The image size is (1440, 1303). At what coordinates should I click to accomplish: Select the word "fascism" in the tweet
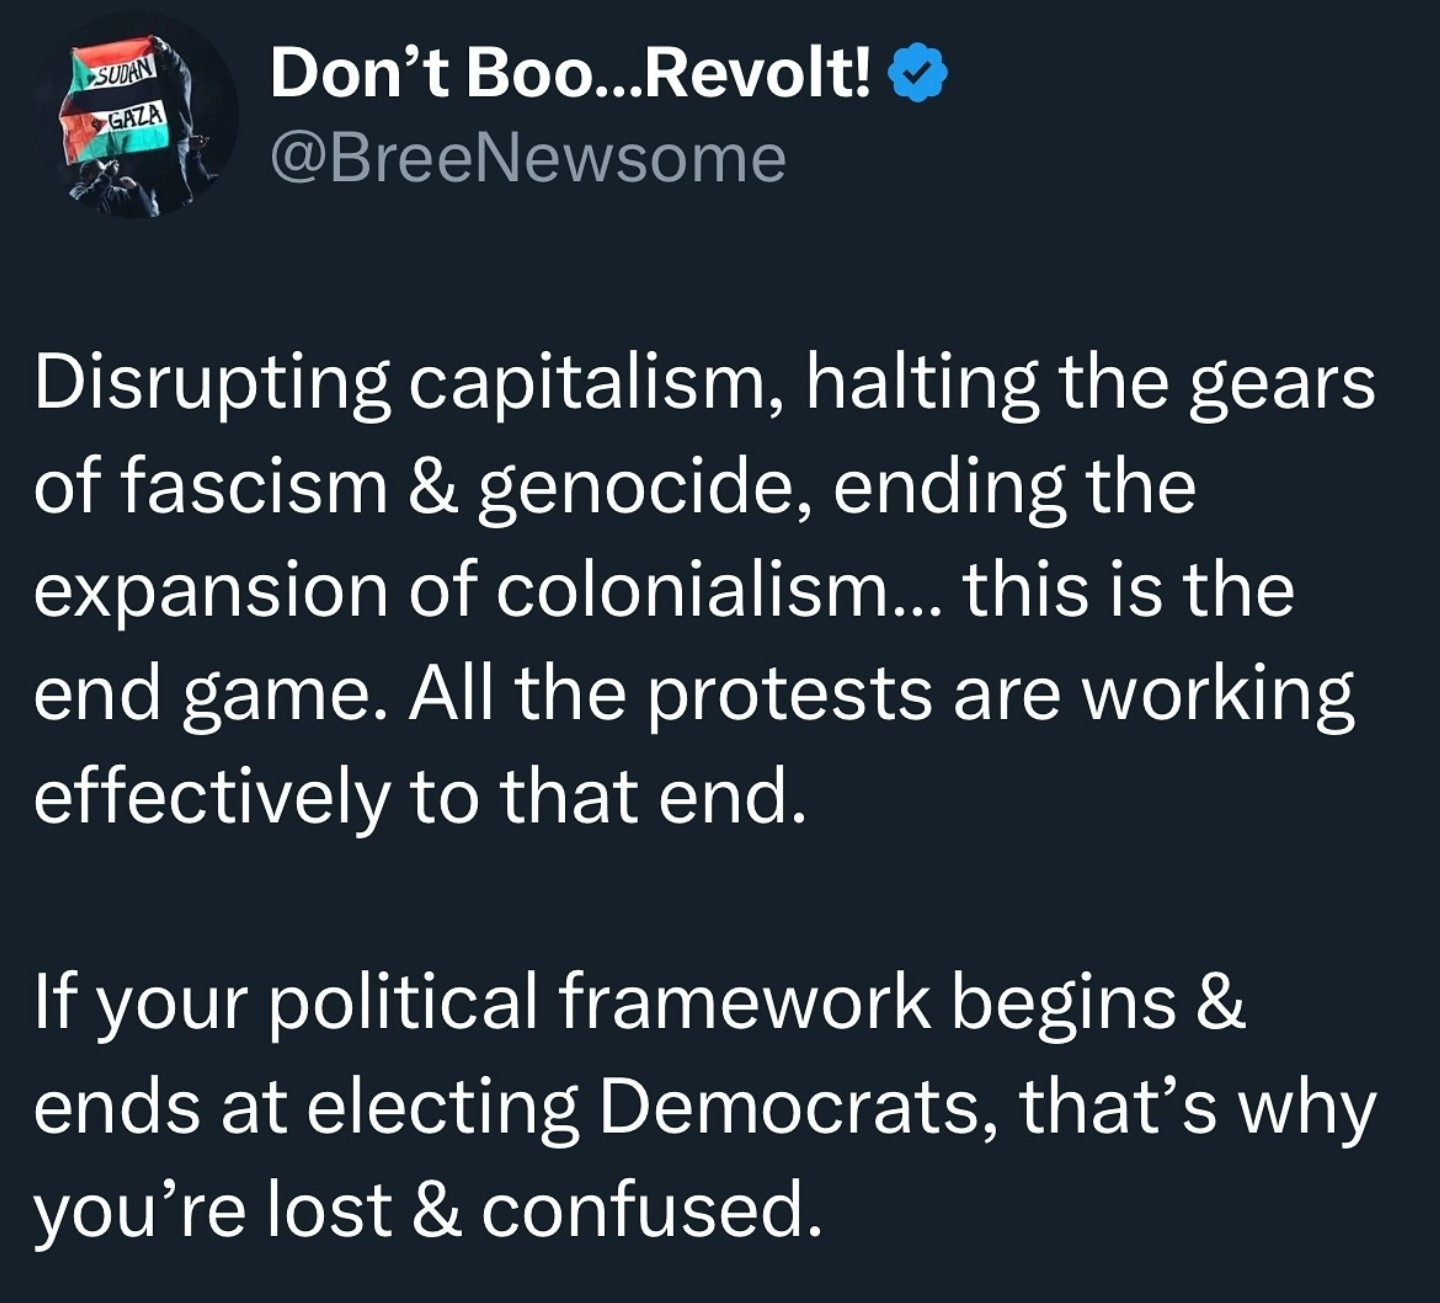pyautogui.click(x=255, y=488)
